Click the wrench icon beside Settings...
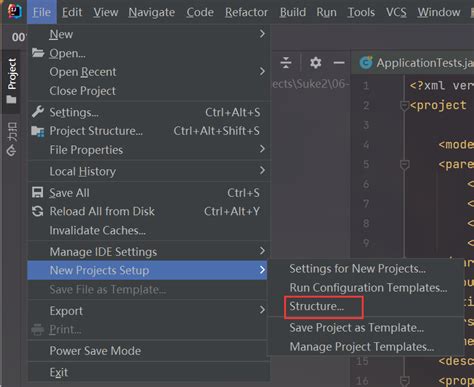The height and width of the screenshot is (387, 474). click(x=38, y=112)
